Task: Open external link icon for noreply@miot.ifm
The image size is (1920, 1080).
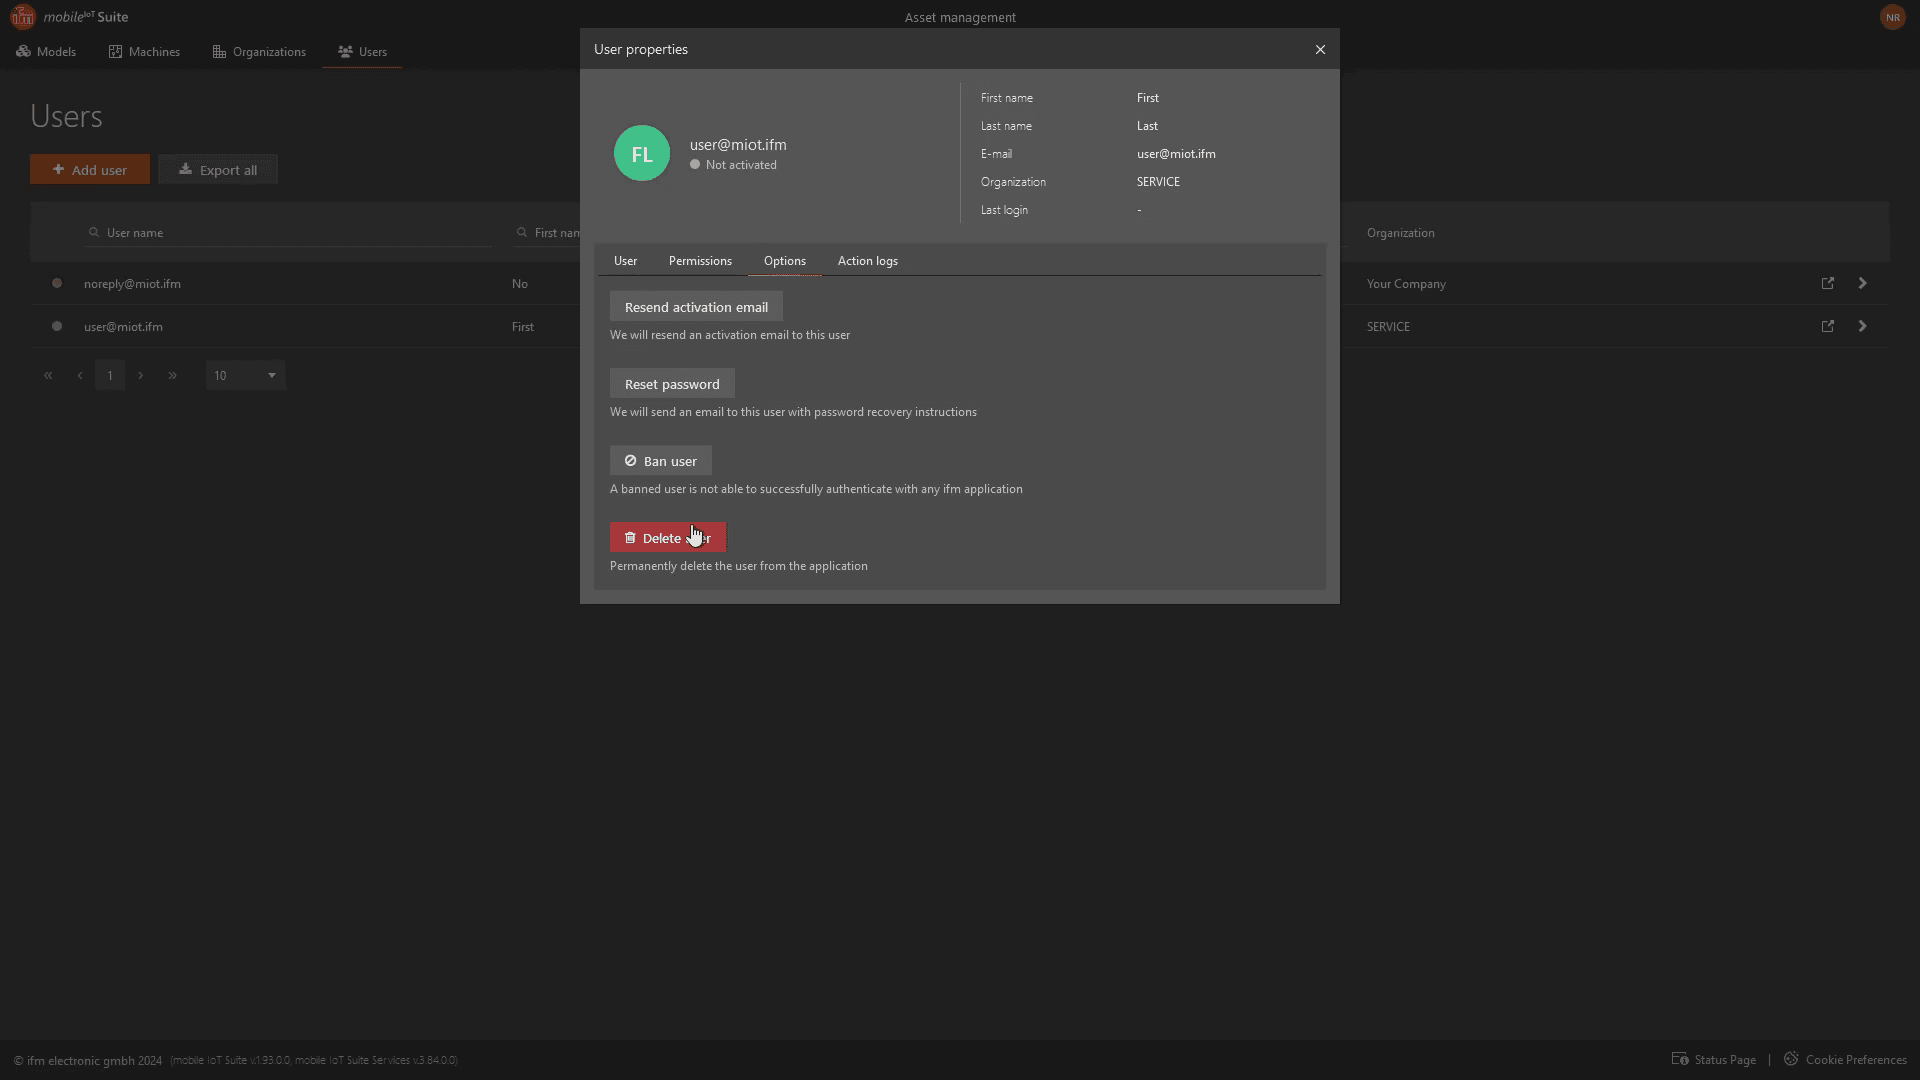Action: [1827, 284]
